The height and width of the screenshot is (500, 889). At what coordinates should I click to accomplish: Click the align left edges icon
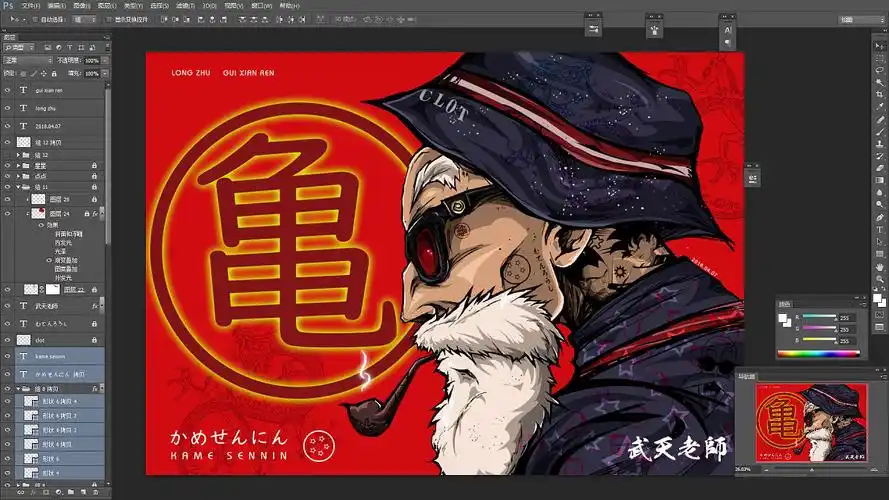click(201, 19)
